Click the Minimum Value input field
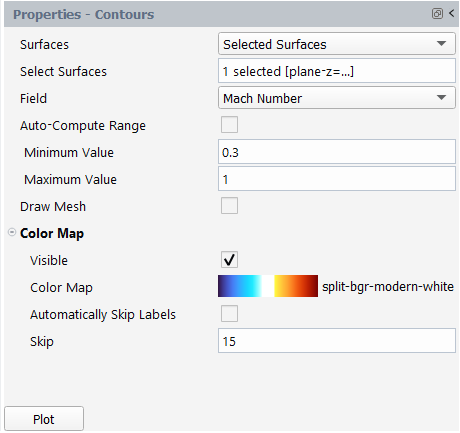460x433 pixels. click(337, 152)
